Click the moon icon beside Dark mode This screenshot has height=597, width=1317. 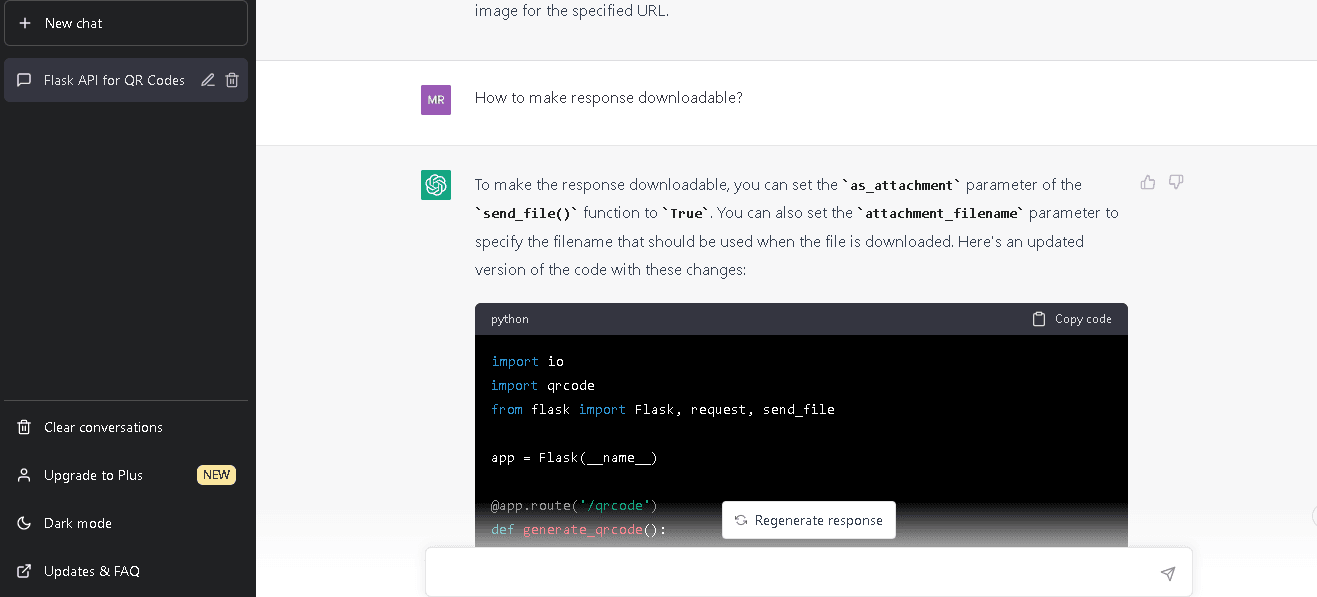coord(25,523)
